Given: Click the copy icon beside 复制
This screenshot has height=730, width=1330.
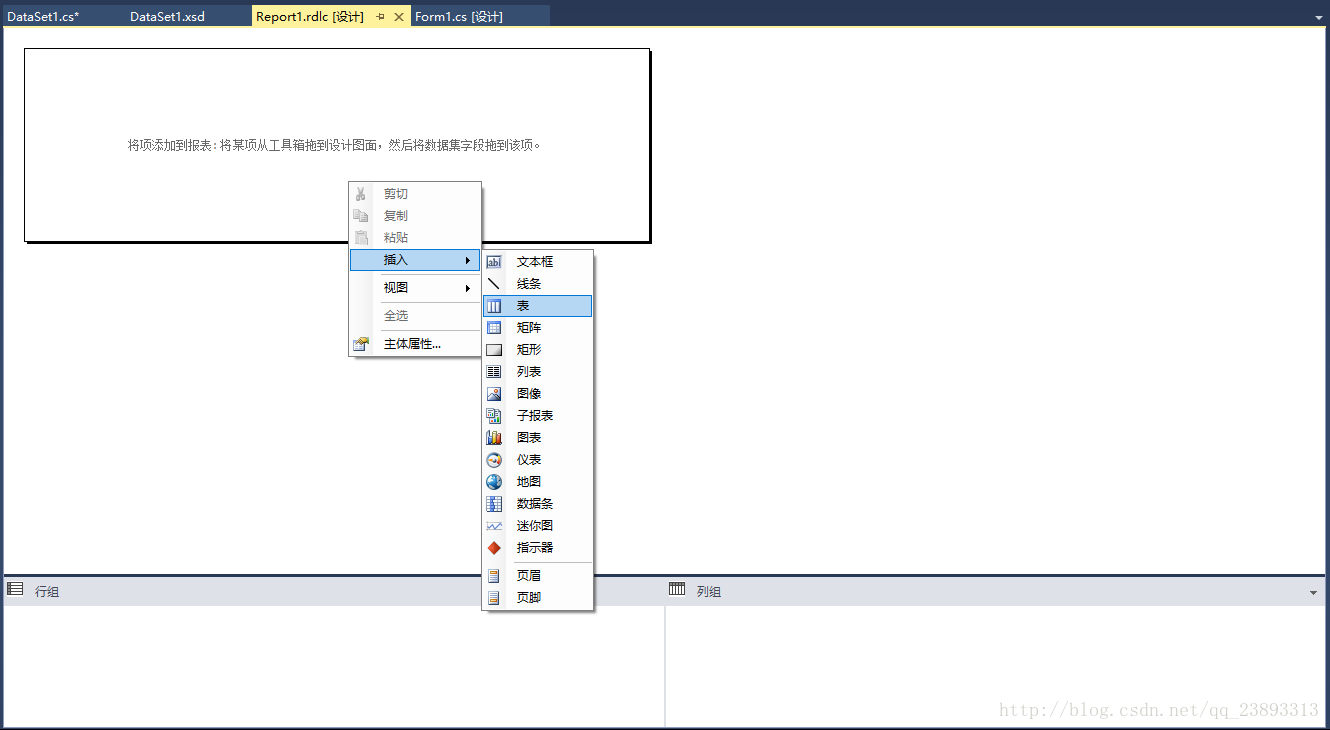Looking at the screenshot, I should 361,216.
